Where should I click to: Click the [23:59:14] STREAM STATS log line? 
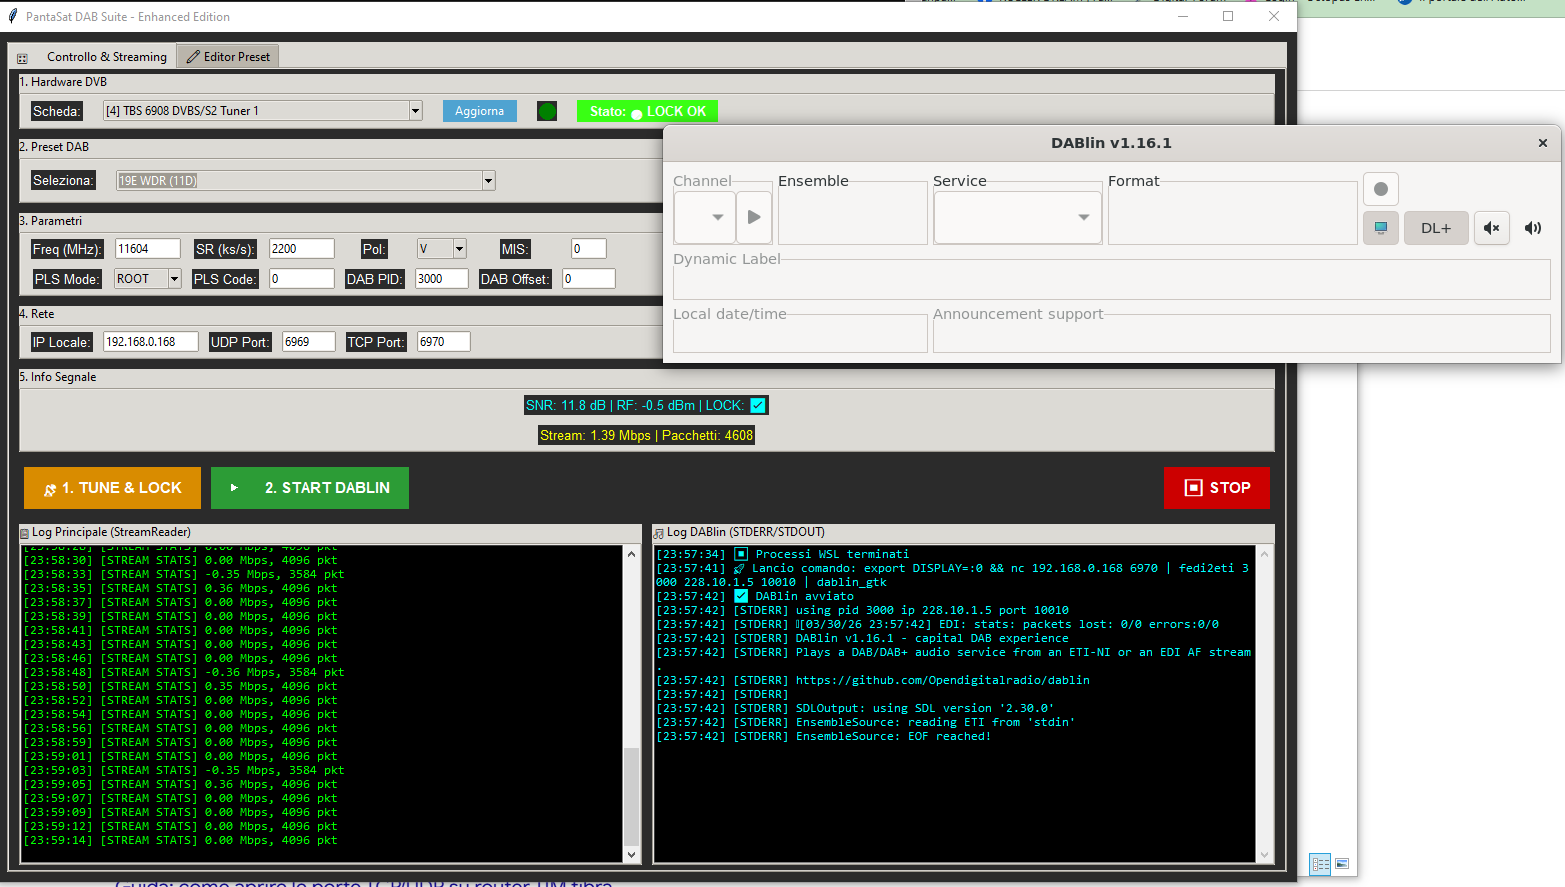click(x=180, y=840)
